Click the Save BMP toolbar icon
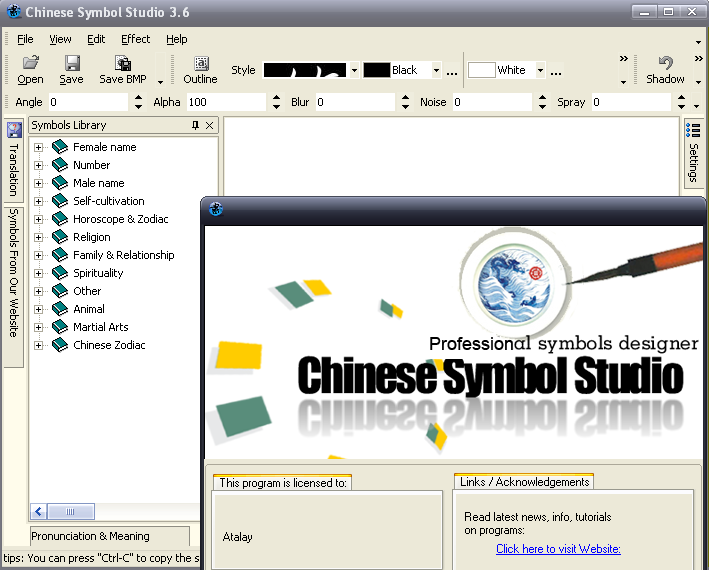The width and height of the screenshot is (709, 570). point(123,63)
